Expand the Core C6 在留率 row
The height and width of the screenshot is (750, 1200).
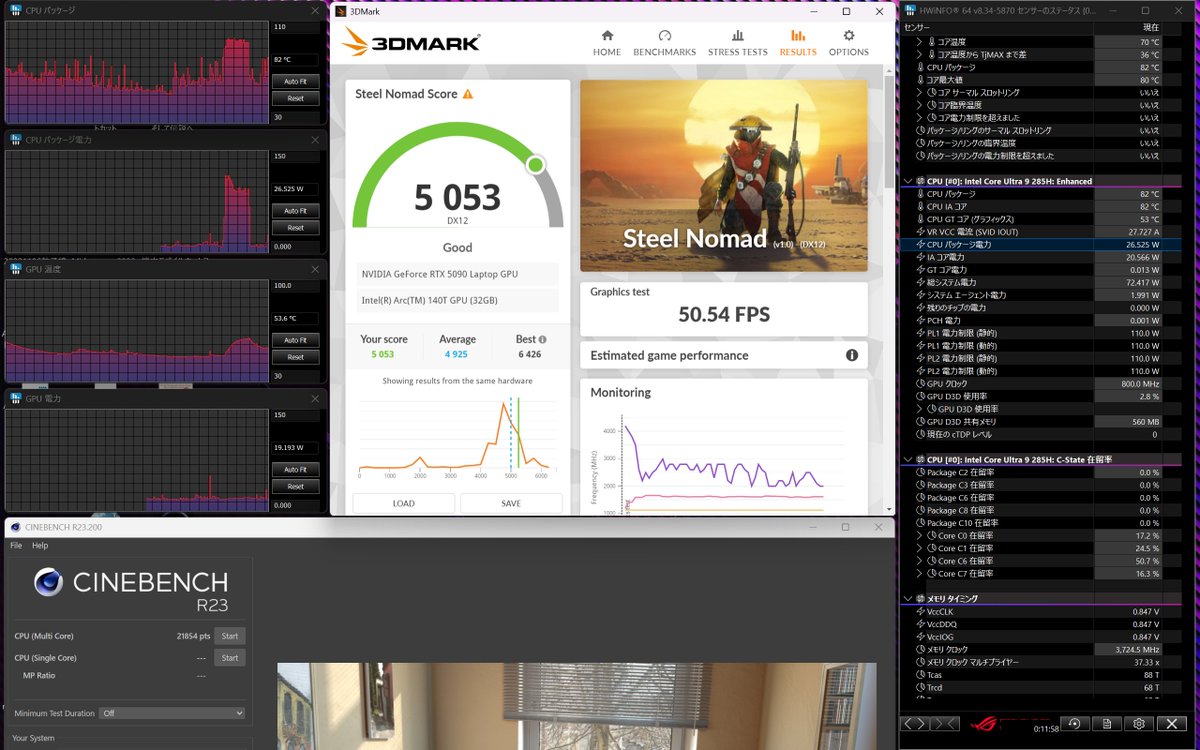click(920, 561)
